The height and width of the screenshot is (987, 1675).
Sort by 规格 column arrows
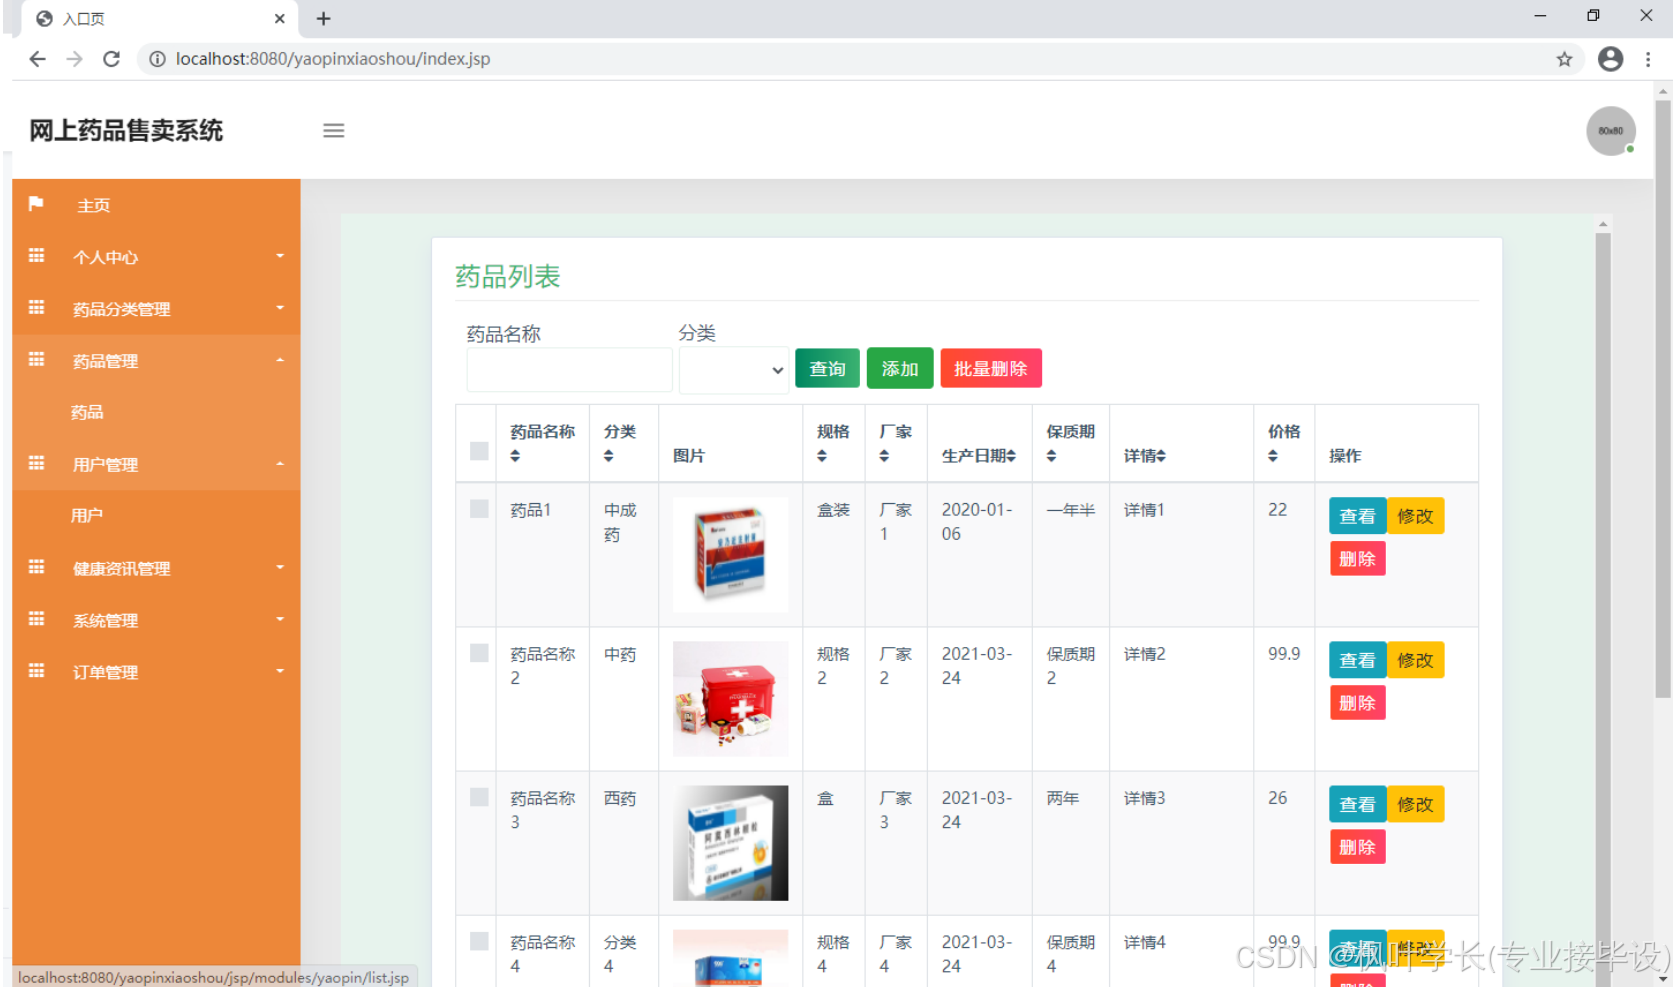[x=822, y=456]
